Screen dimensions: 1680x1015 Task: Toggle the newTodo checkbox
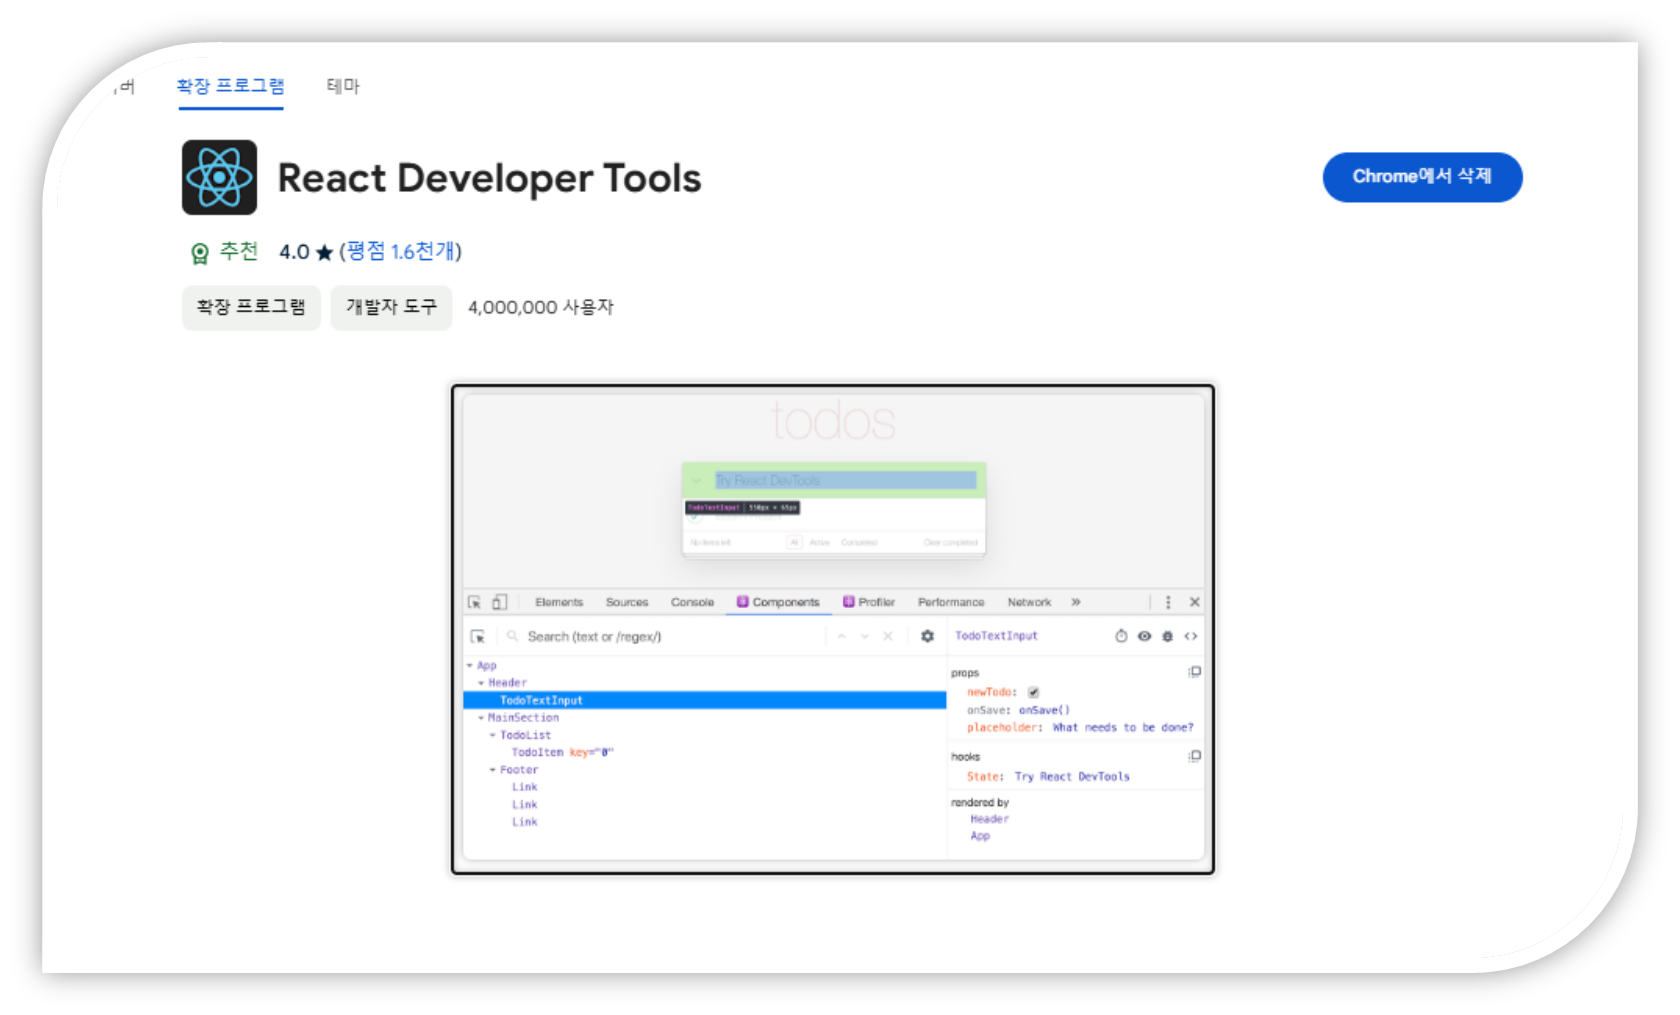1033,692
